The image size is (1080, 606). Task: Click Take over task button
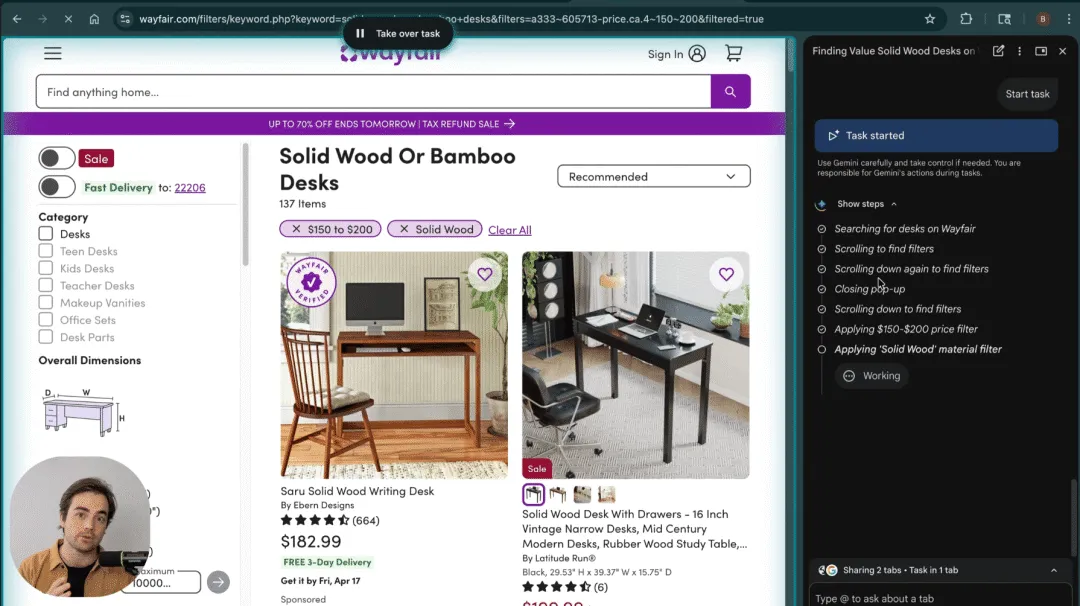coord(398,33)
